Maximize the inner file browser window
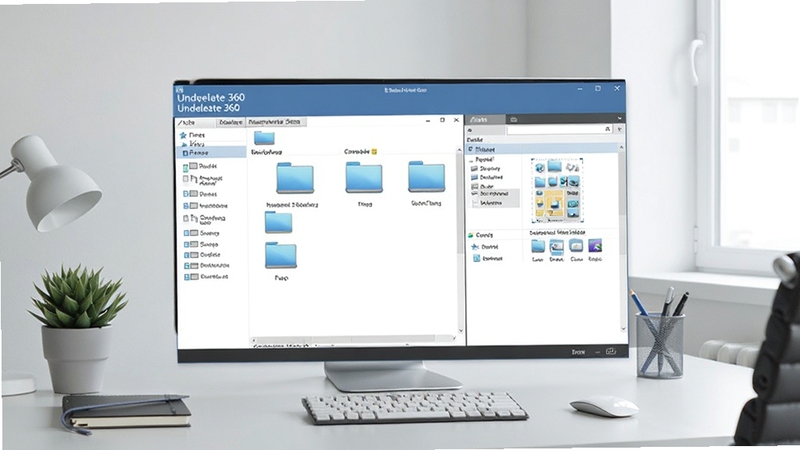 coord(442,120)
